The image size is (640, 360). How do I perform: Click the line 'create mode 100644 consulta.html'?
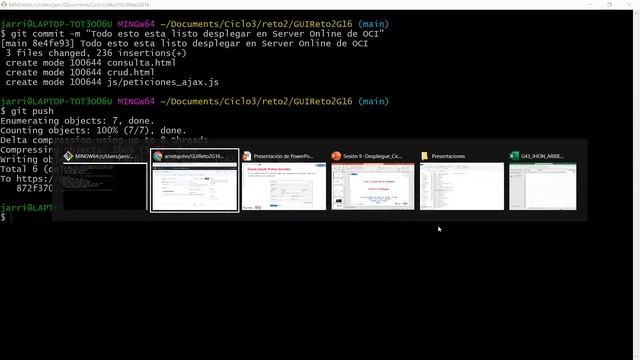(91, 63)
